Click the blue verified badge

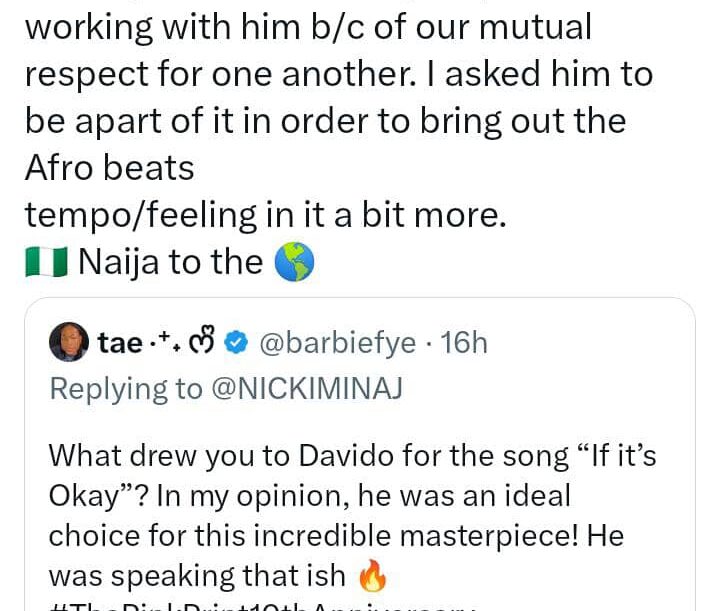click(235, 343)
